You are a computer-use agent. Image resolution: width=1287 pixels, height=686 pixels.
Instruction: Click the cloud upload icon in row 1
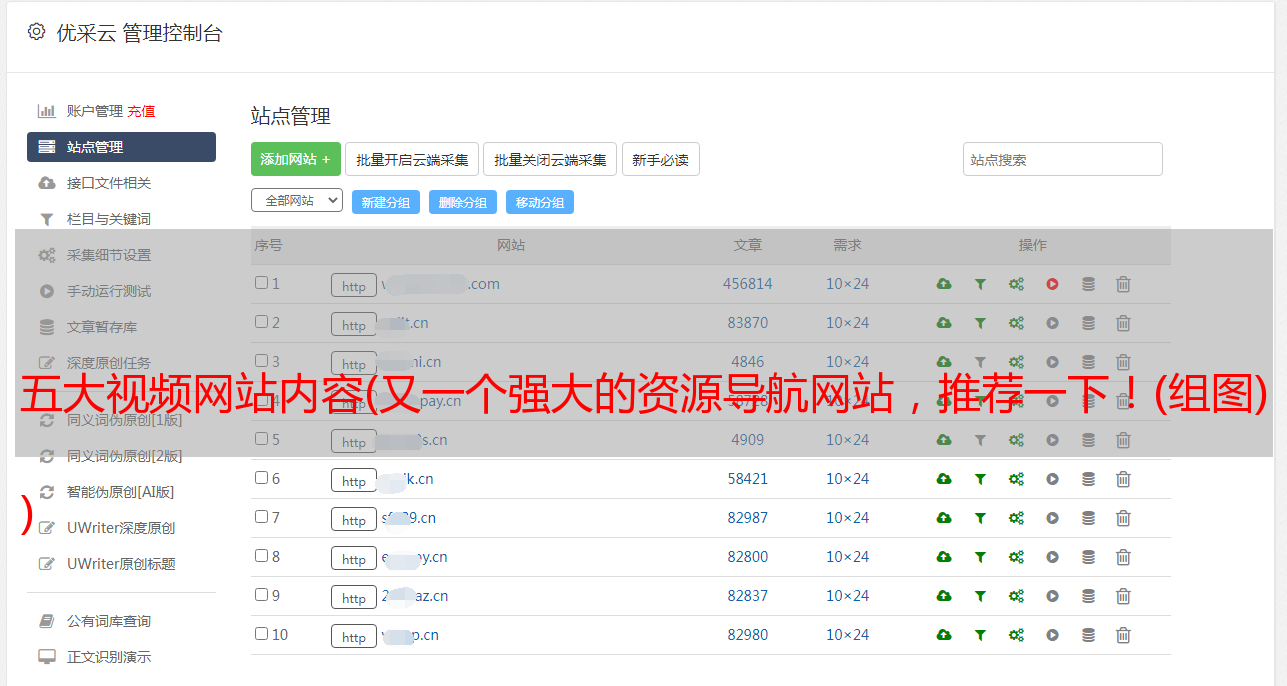pos(944,284)
